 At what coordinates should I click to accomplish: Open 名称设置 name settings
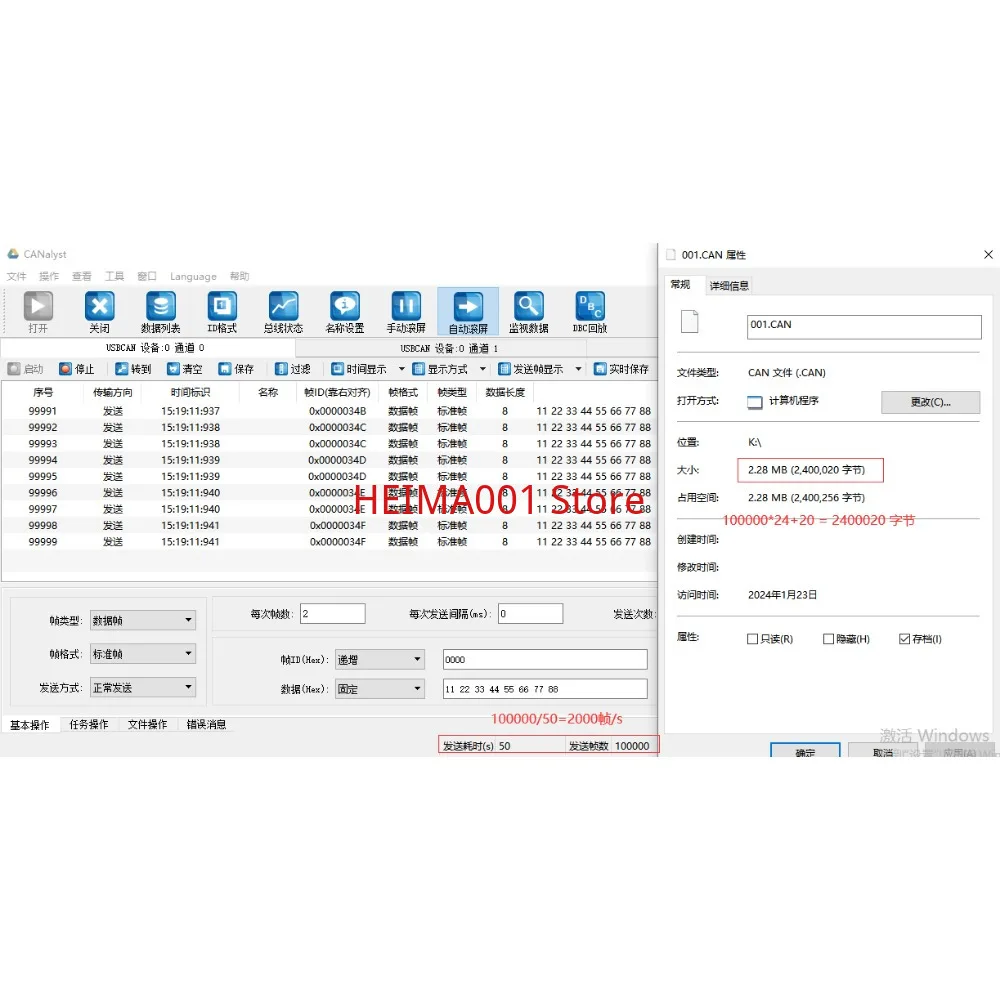pos(344,310)
